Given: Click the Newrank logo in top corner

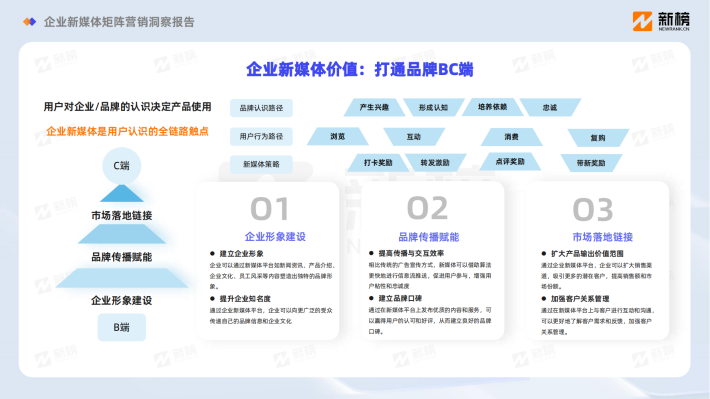Looking at the screenshot, I should (661, 21).
